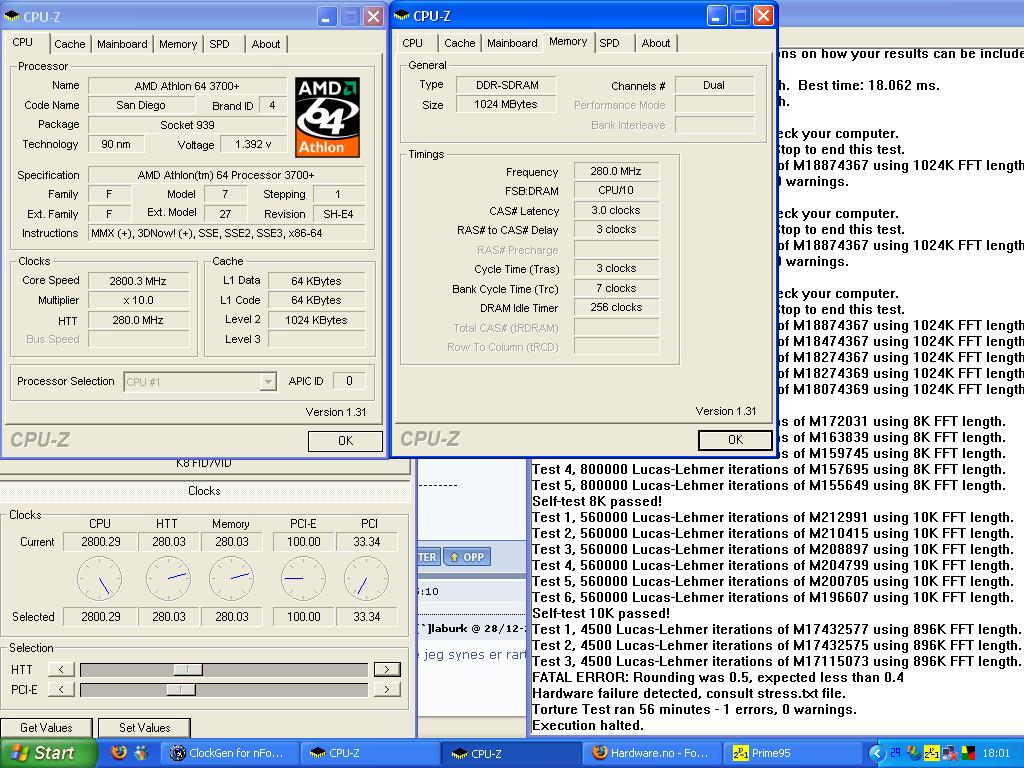Switch to the Hardware.no Firefox taskbar button

(x=651, y=753)
